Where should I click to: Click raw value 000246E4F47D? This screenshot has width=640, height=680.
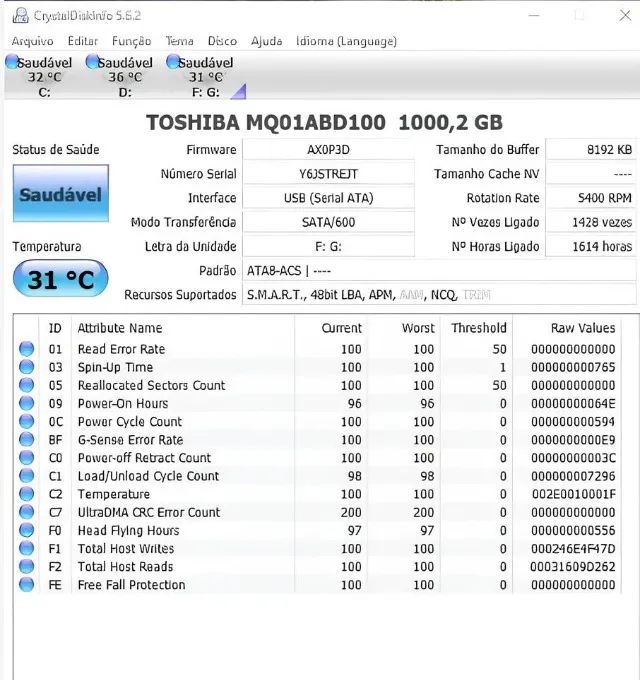click(573, 549)
